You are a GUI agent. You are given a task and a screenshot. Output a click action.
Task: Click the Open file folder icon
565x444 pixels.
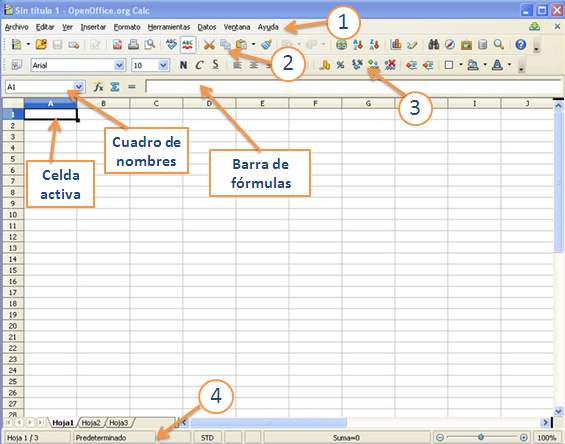tap(41, 44)
